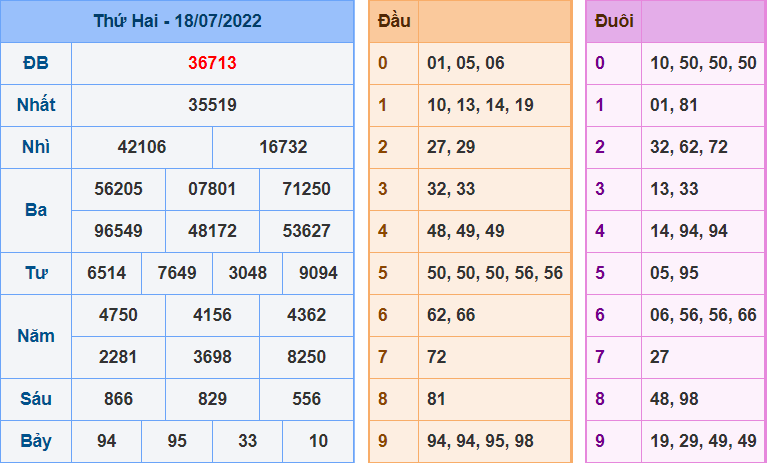Select Đuôi values 48, 98
The width and height of the screenshot is (767, 463).
[x=674, y=399]
